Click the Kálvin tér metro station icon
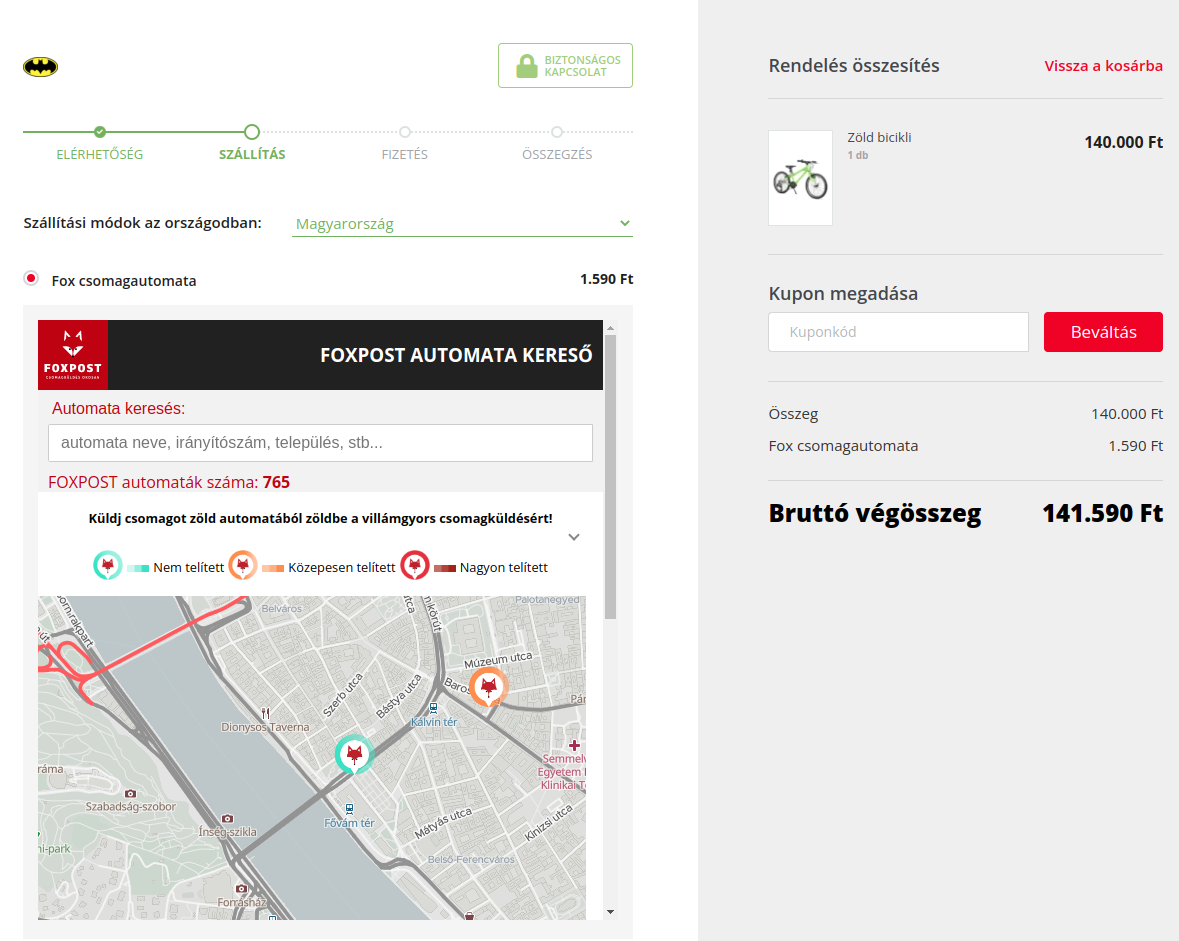 (x=433, y=708)
